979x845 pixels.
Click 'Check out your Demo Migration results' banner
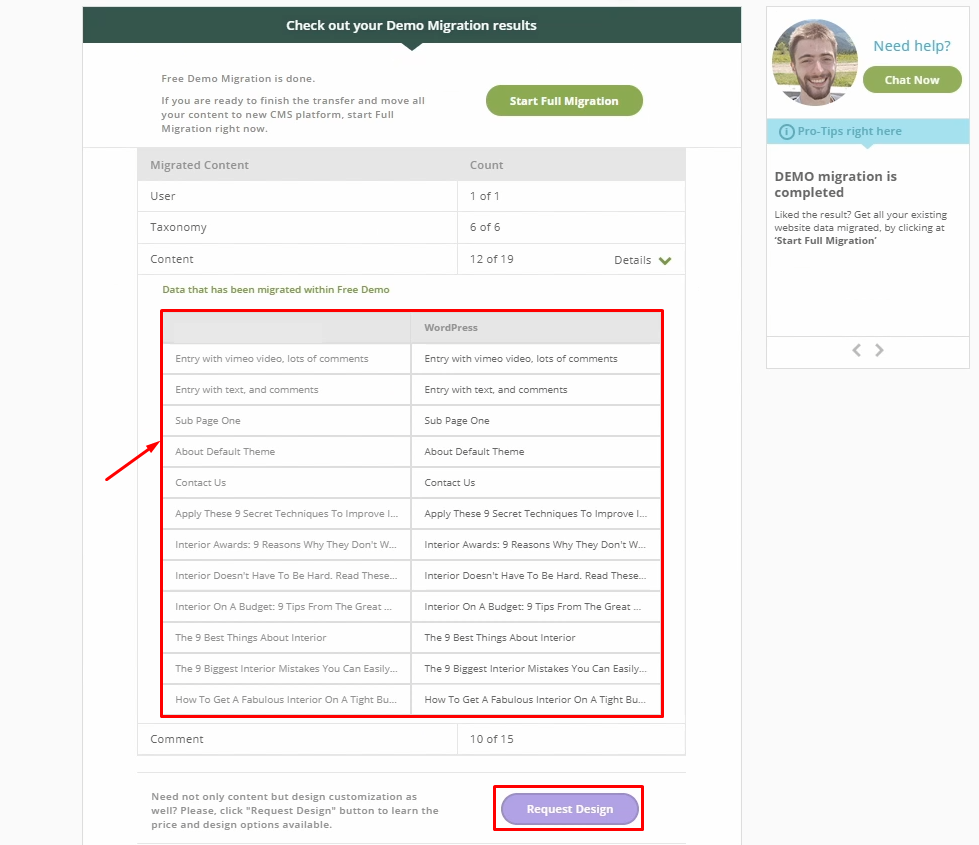click(411, 26)
